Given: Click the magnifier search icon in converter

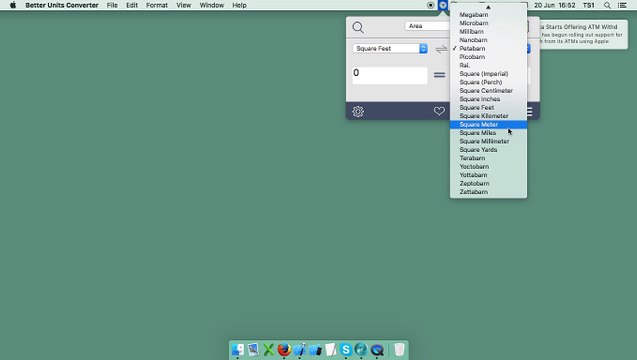Looking at the screenshot, I should [x=358, y=27].
